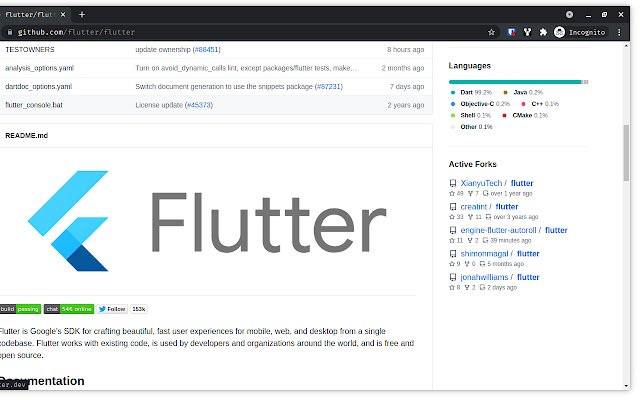Viewport: 640px width, 400px height.
Task: Open dartdoc_options.yaml file
Action: [38, 87]
